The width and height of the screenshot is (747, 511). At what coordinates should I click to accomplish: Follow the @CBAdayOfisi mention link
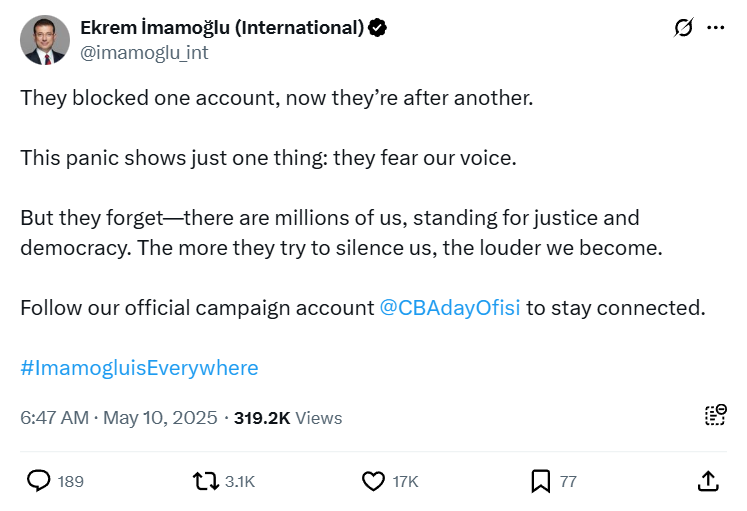pos(450,307)
